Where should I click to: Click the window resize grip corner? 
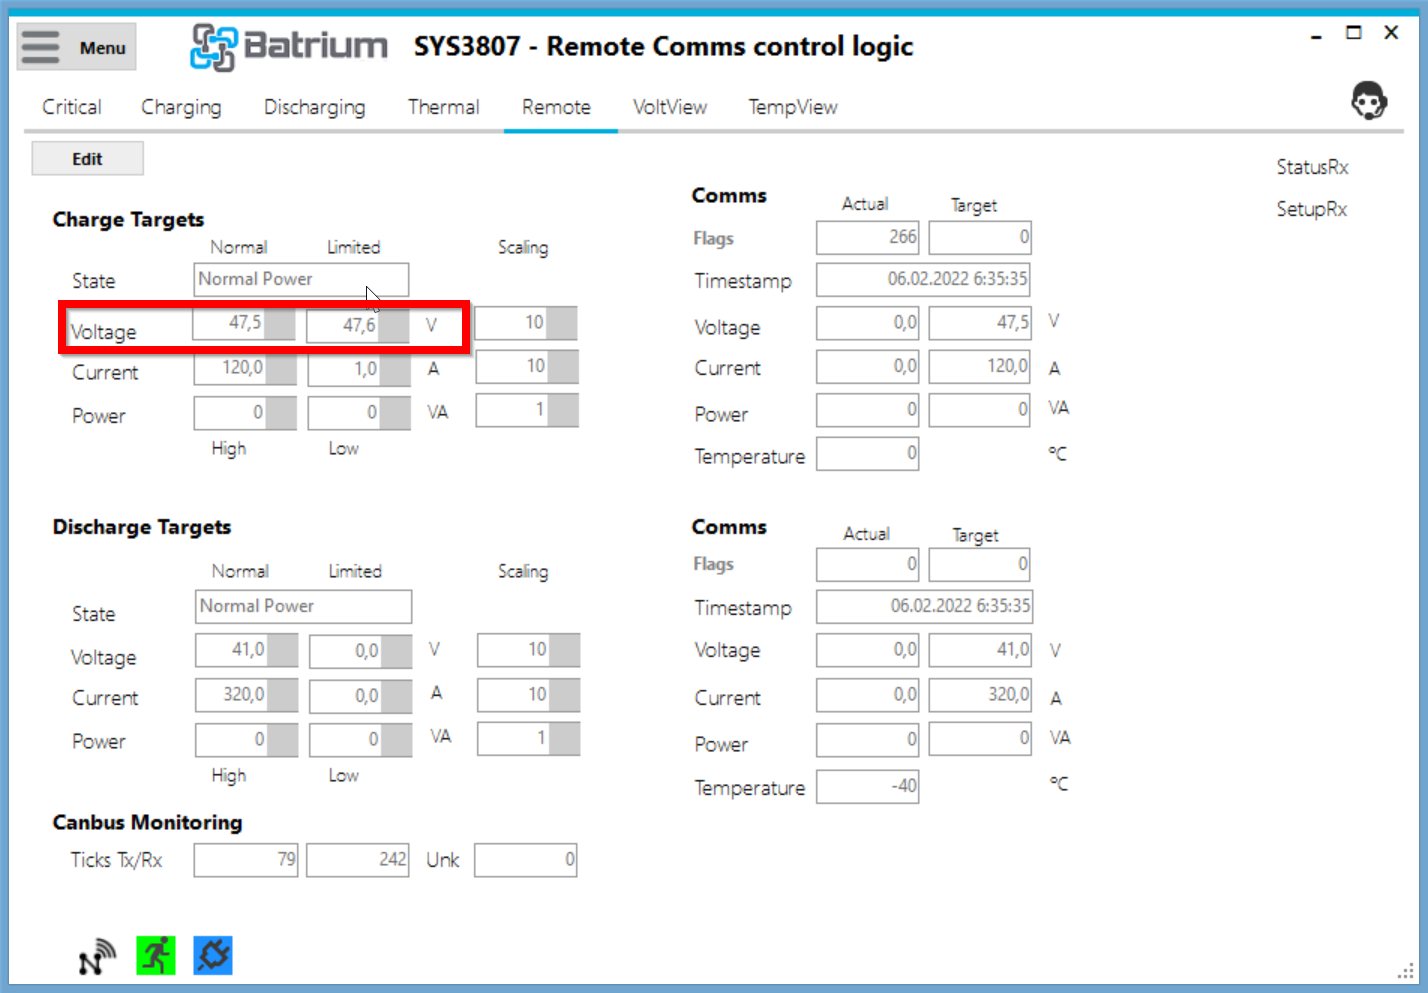coord(1405,973)
